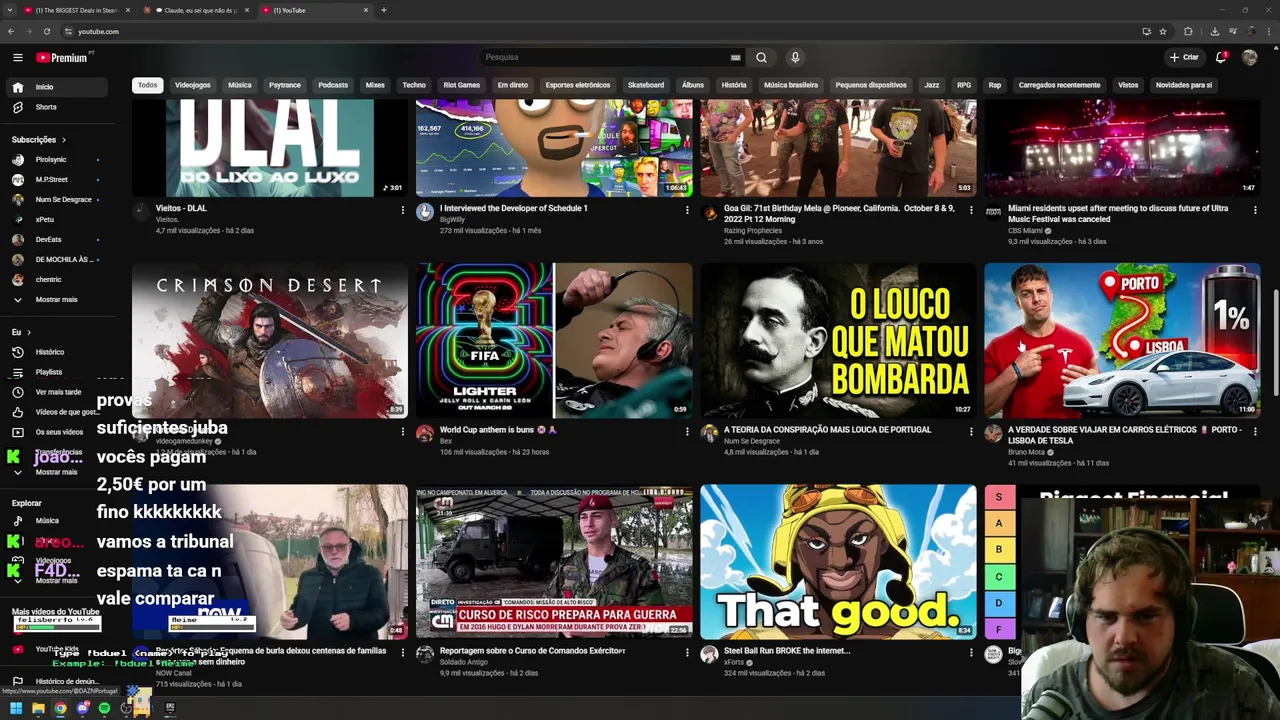Select the Psytrance filter chip

point(284,85)
